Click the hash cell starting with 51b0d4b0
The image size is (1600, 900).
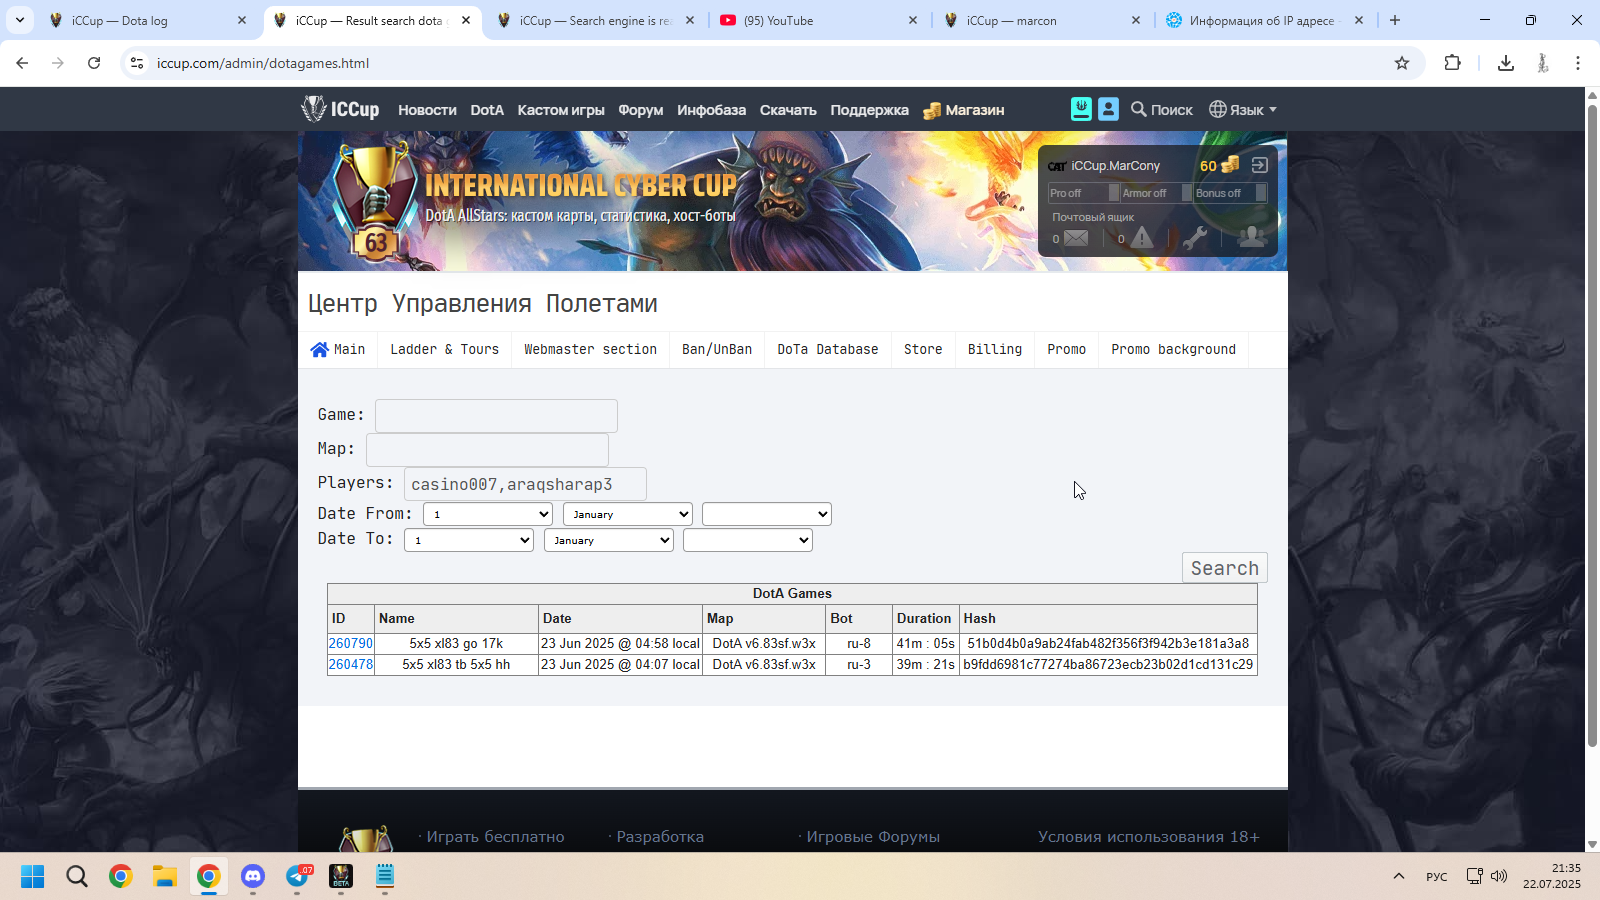coord(1108,643)
